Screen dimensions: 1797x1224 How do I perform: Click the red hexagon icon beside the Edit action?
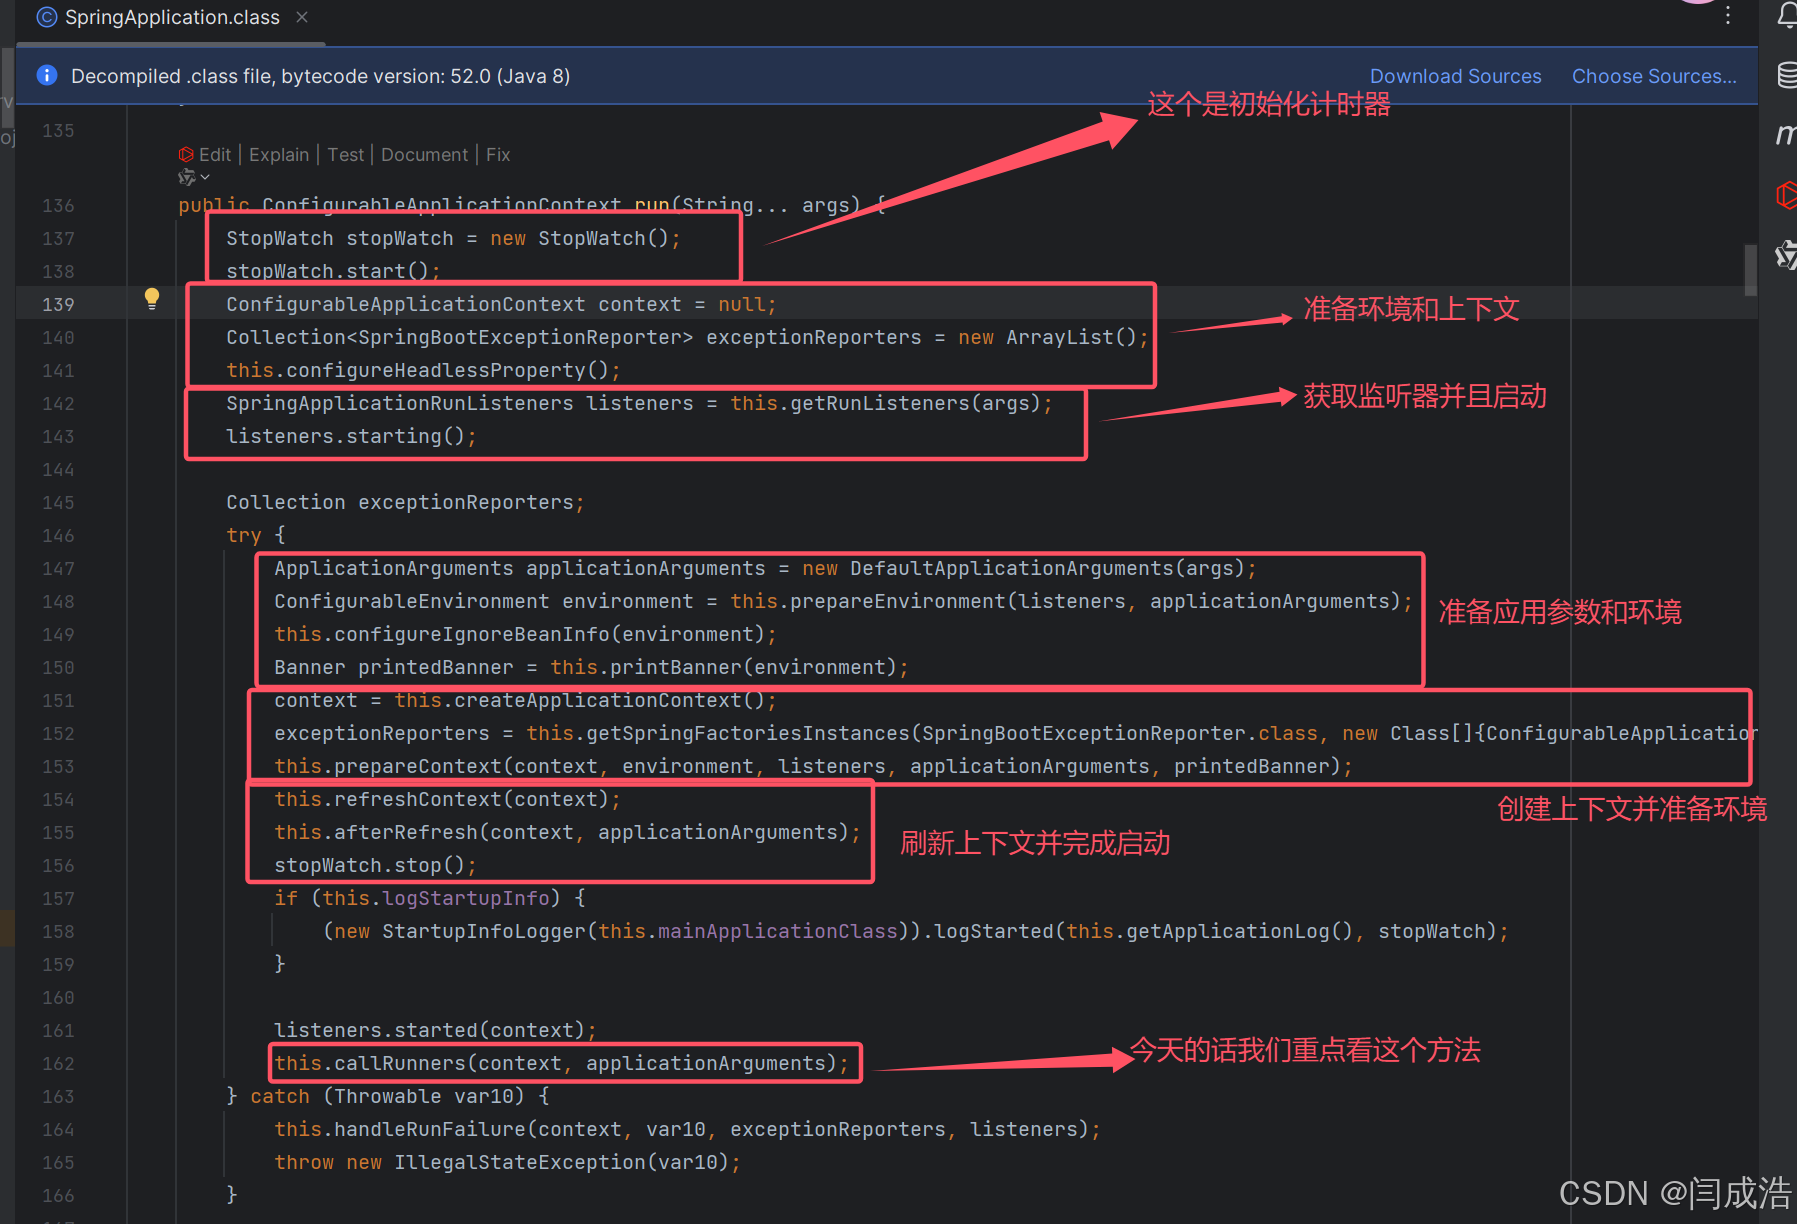coord(186,154)
